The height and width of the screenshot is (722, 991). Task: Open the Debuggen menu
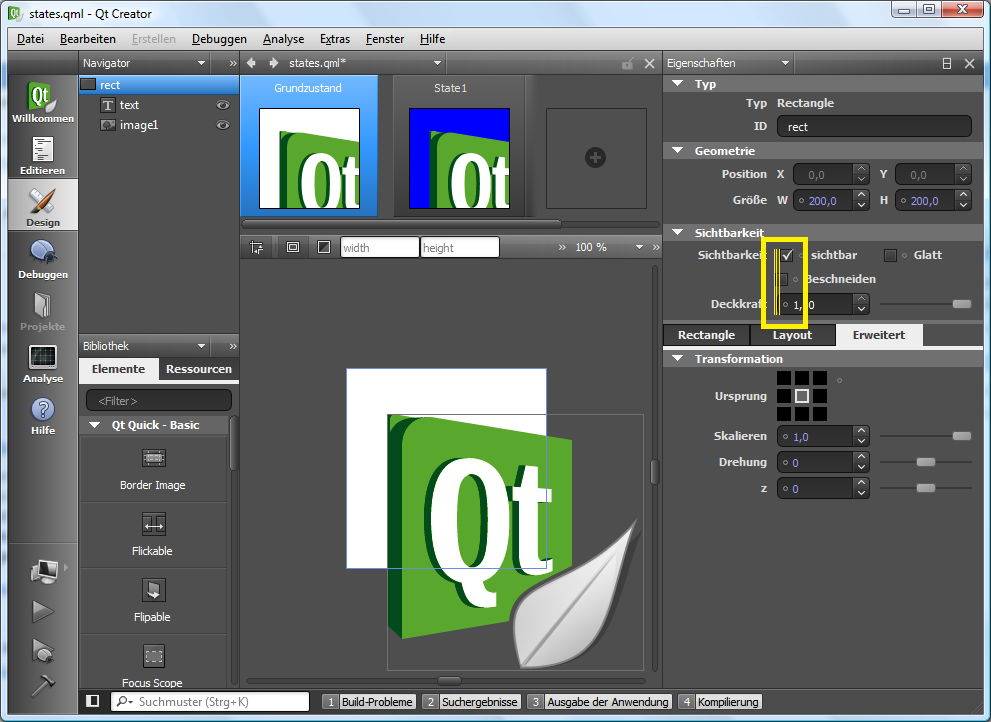coord(219,39)
